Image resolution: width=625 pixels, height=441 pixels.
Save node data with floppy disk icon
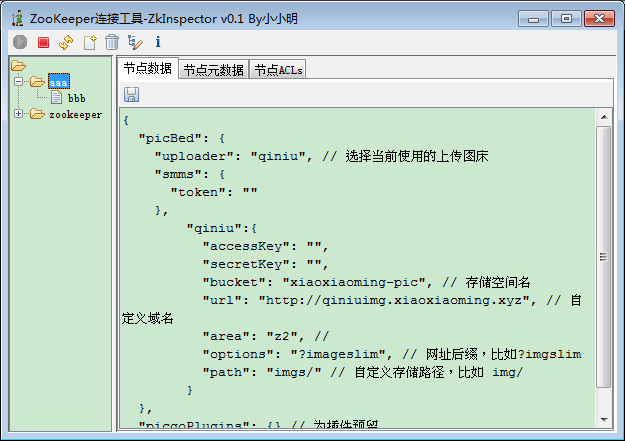point(132,94)
